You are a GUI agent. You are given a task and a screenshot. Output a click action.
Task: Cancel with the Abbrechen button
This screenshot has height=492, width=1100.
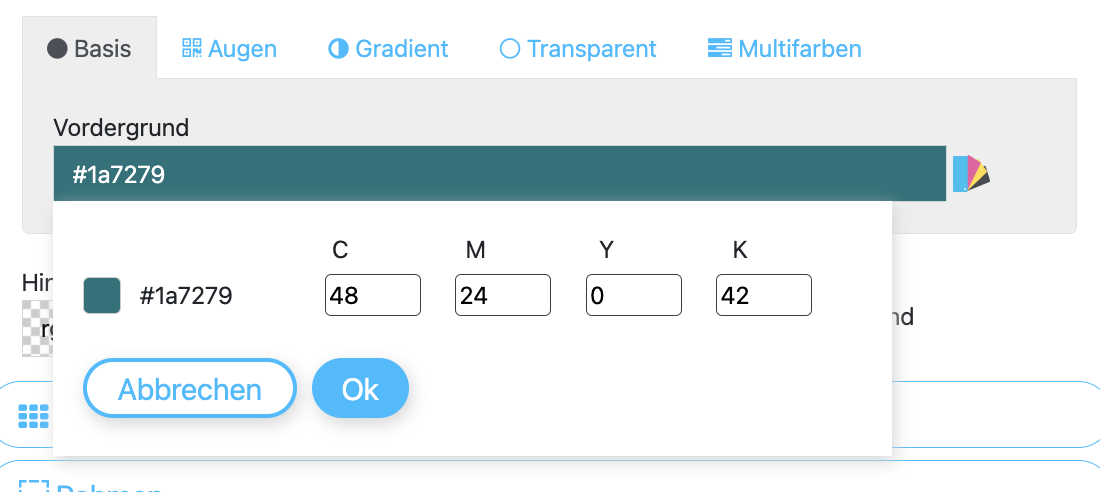(x=189, y=388)
